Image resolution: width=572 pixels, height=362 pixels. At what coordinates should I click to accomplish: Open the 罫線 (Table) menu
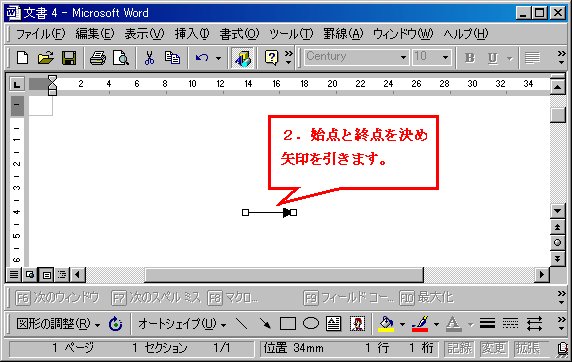tap(343, 34)
